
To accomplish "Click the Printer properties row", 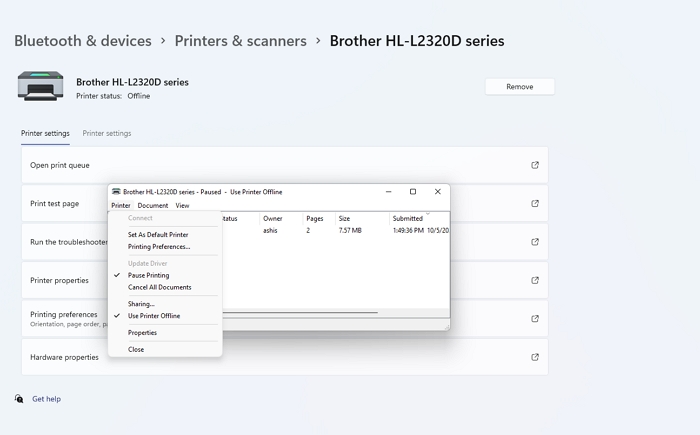I will click(x=285, y=280).
